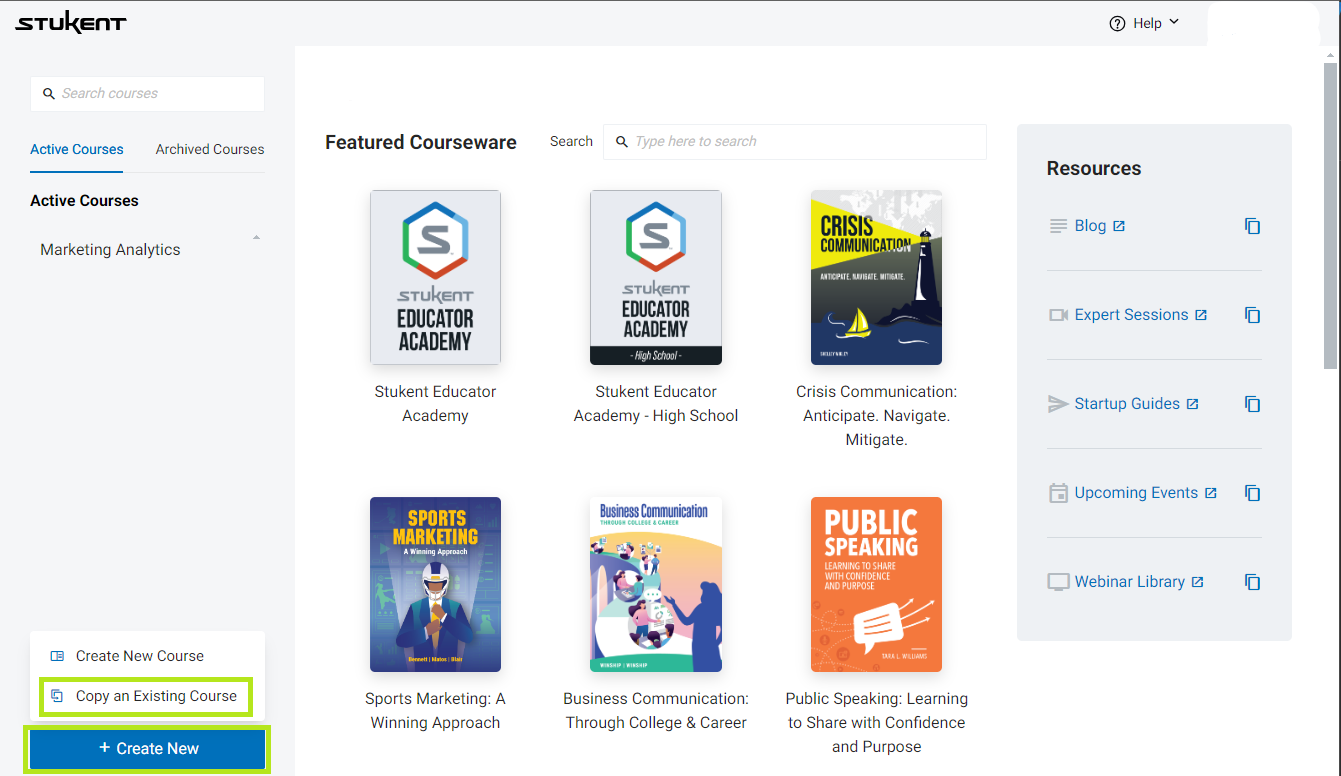Click external-link icon next to Webinar Library
The height and width of the screenshot is (776, 1341).
(1198, 582)
